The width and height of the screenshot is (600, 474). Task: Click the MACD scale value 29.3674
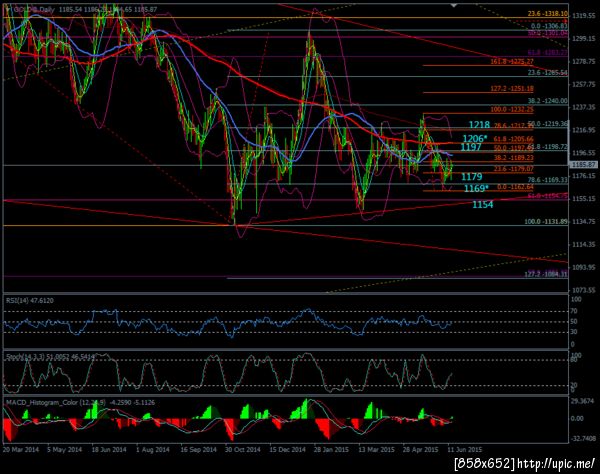click(582, 401)
